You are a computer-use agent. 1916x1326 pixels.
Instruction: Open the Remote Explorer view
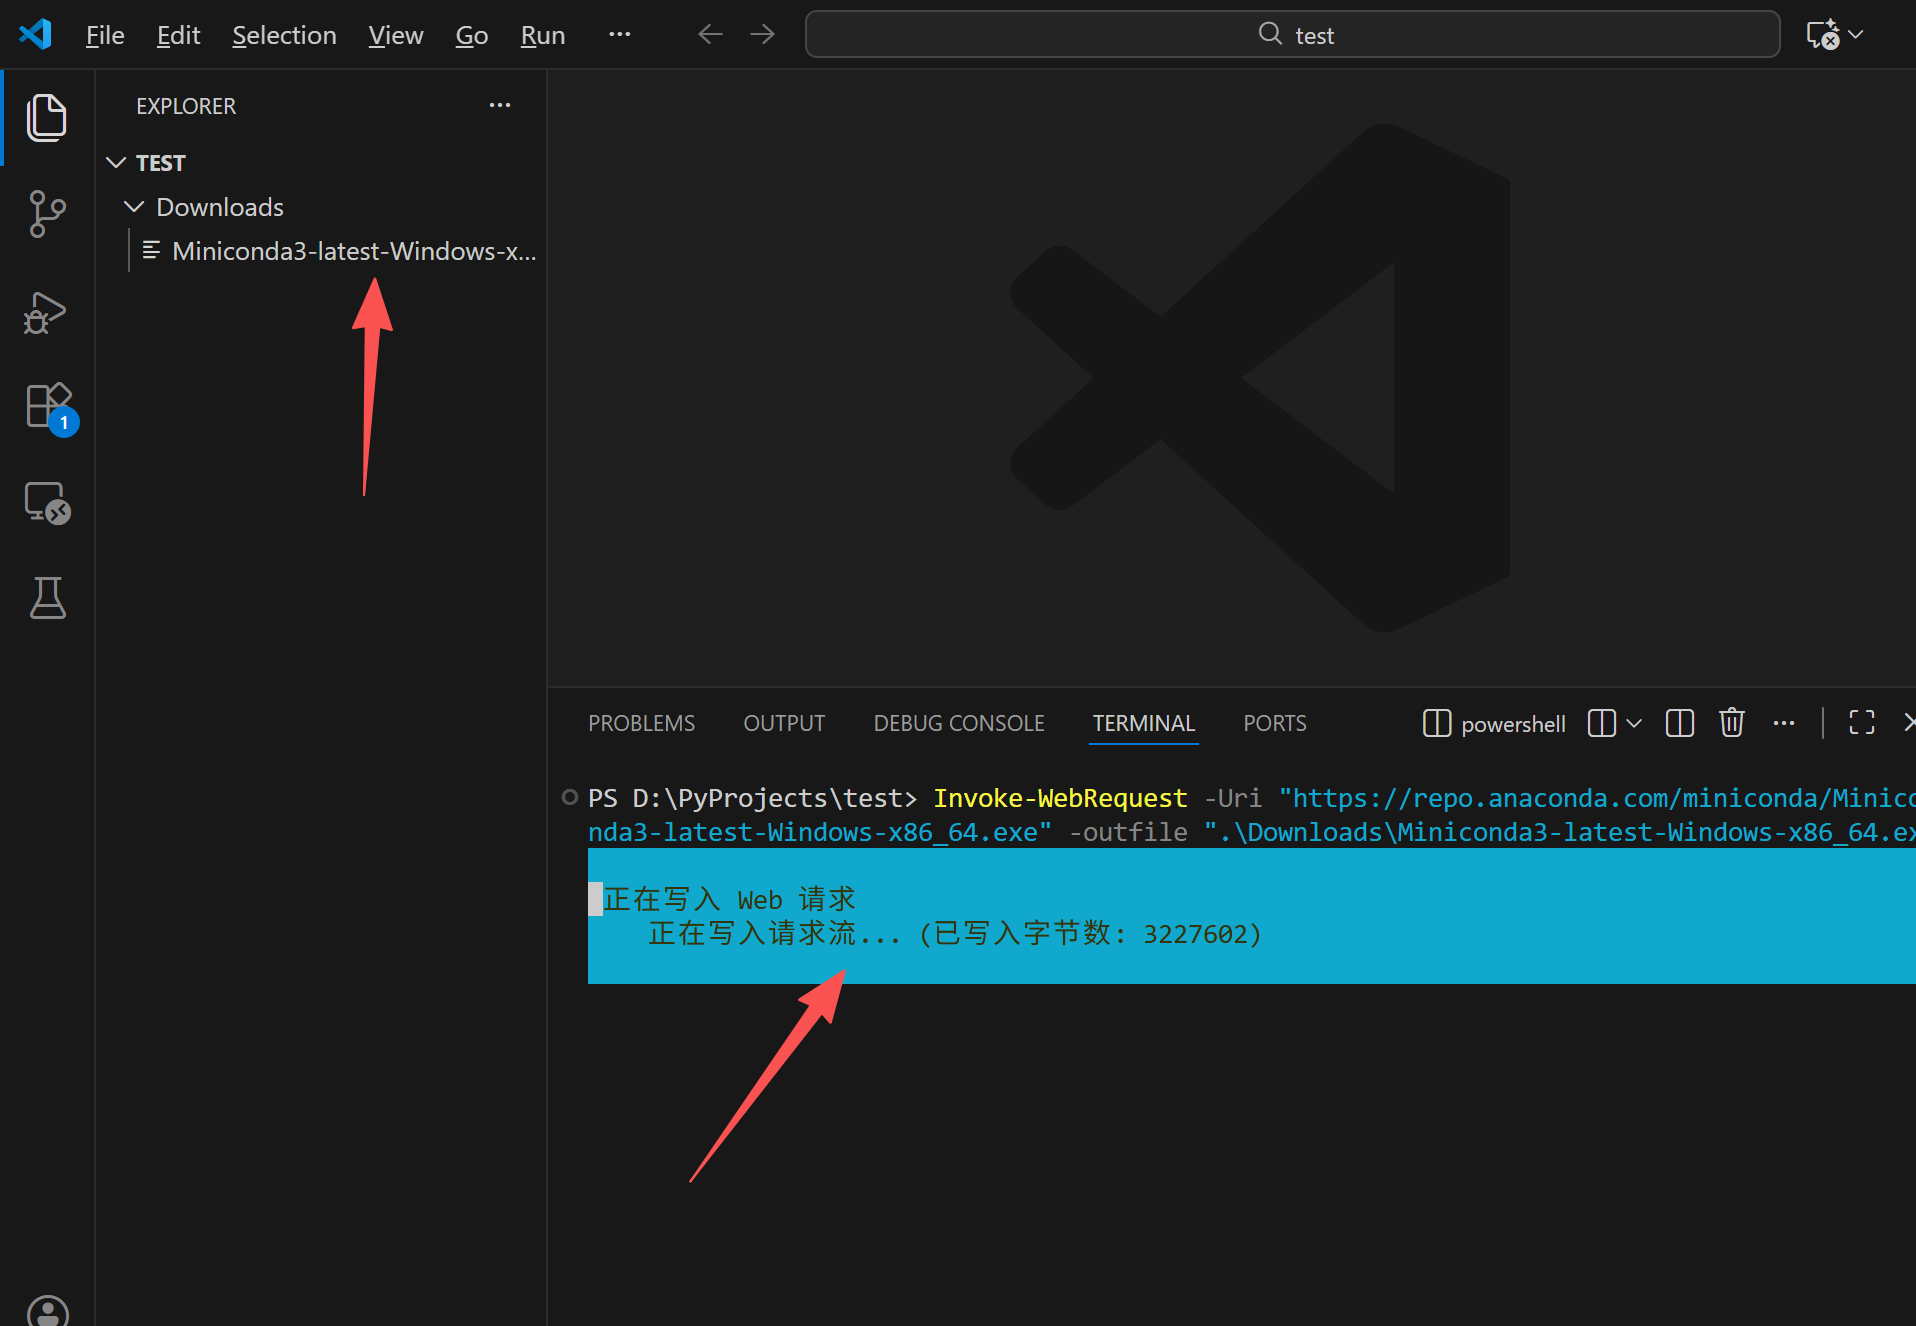[47, 503]
